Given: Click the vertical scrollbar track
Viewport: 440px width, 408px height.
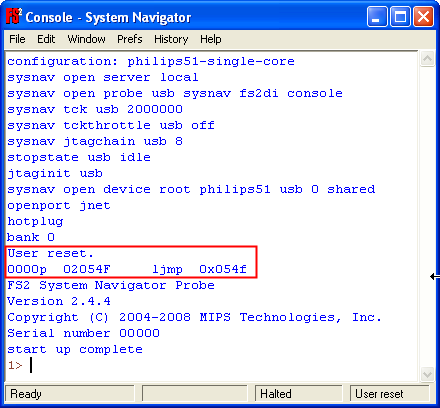Looking at the screenshot, I should point(427,217).
